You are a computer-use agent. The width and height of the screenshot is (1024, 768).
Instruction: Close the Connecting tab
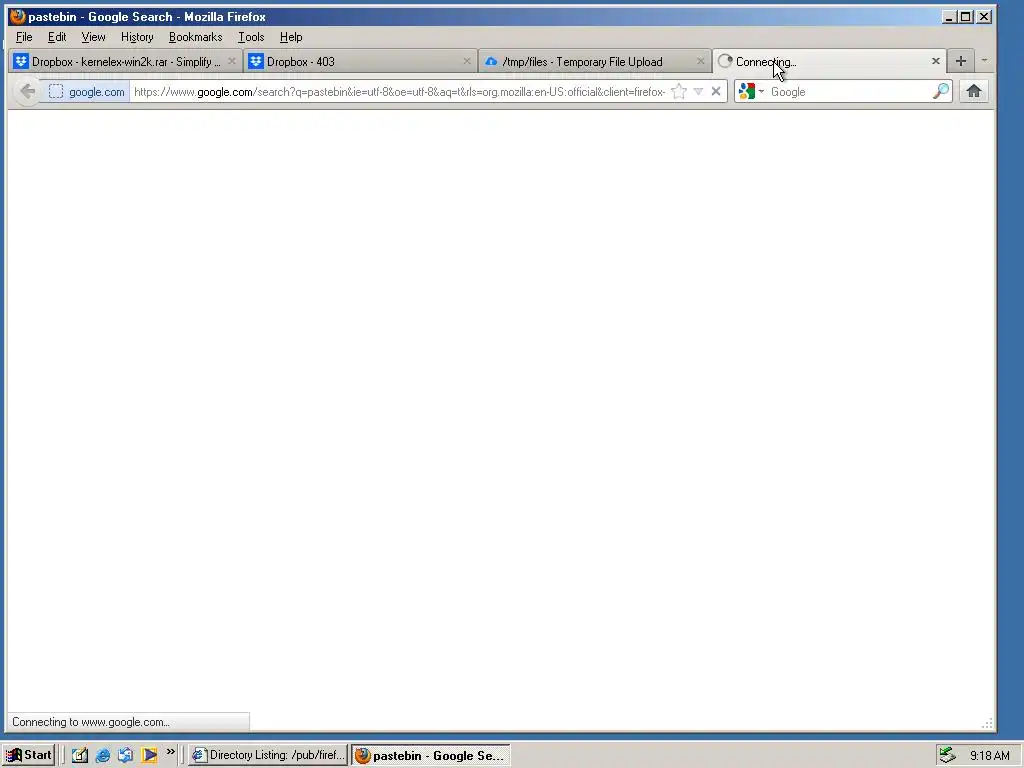point(936,61)
